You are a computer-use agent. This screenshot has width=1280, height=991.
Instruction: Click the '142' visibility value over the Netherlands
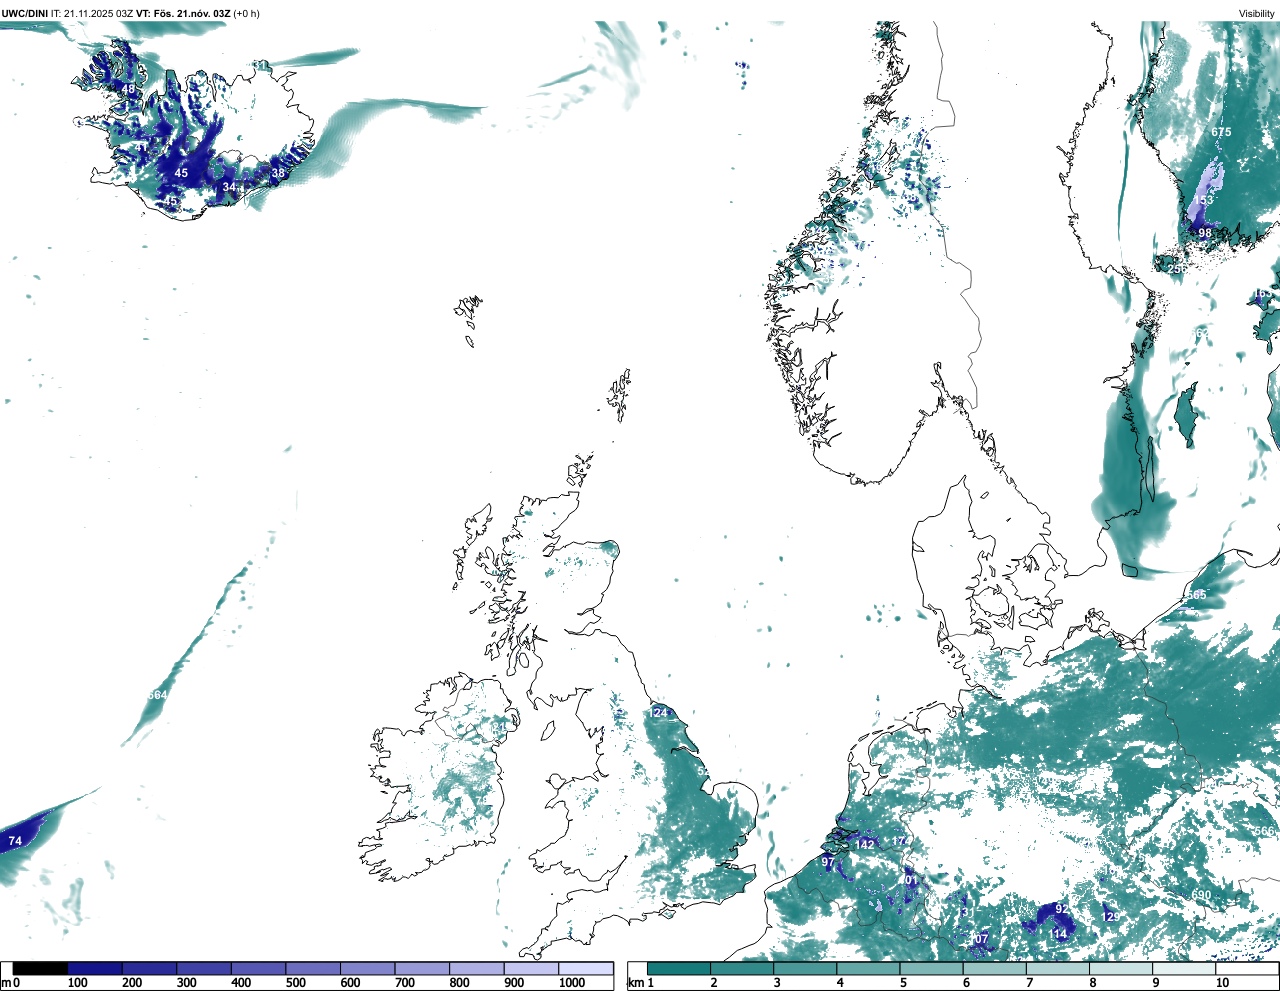click(865, 844)
